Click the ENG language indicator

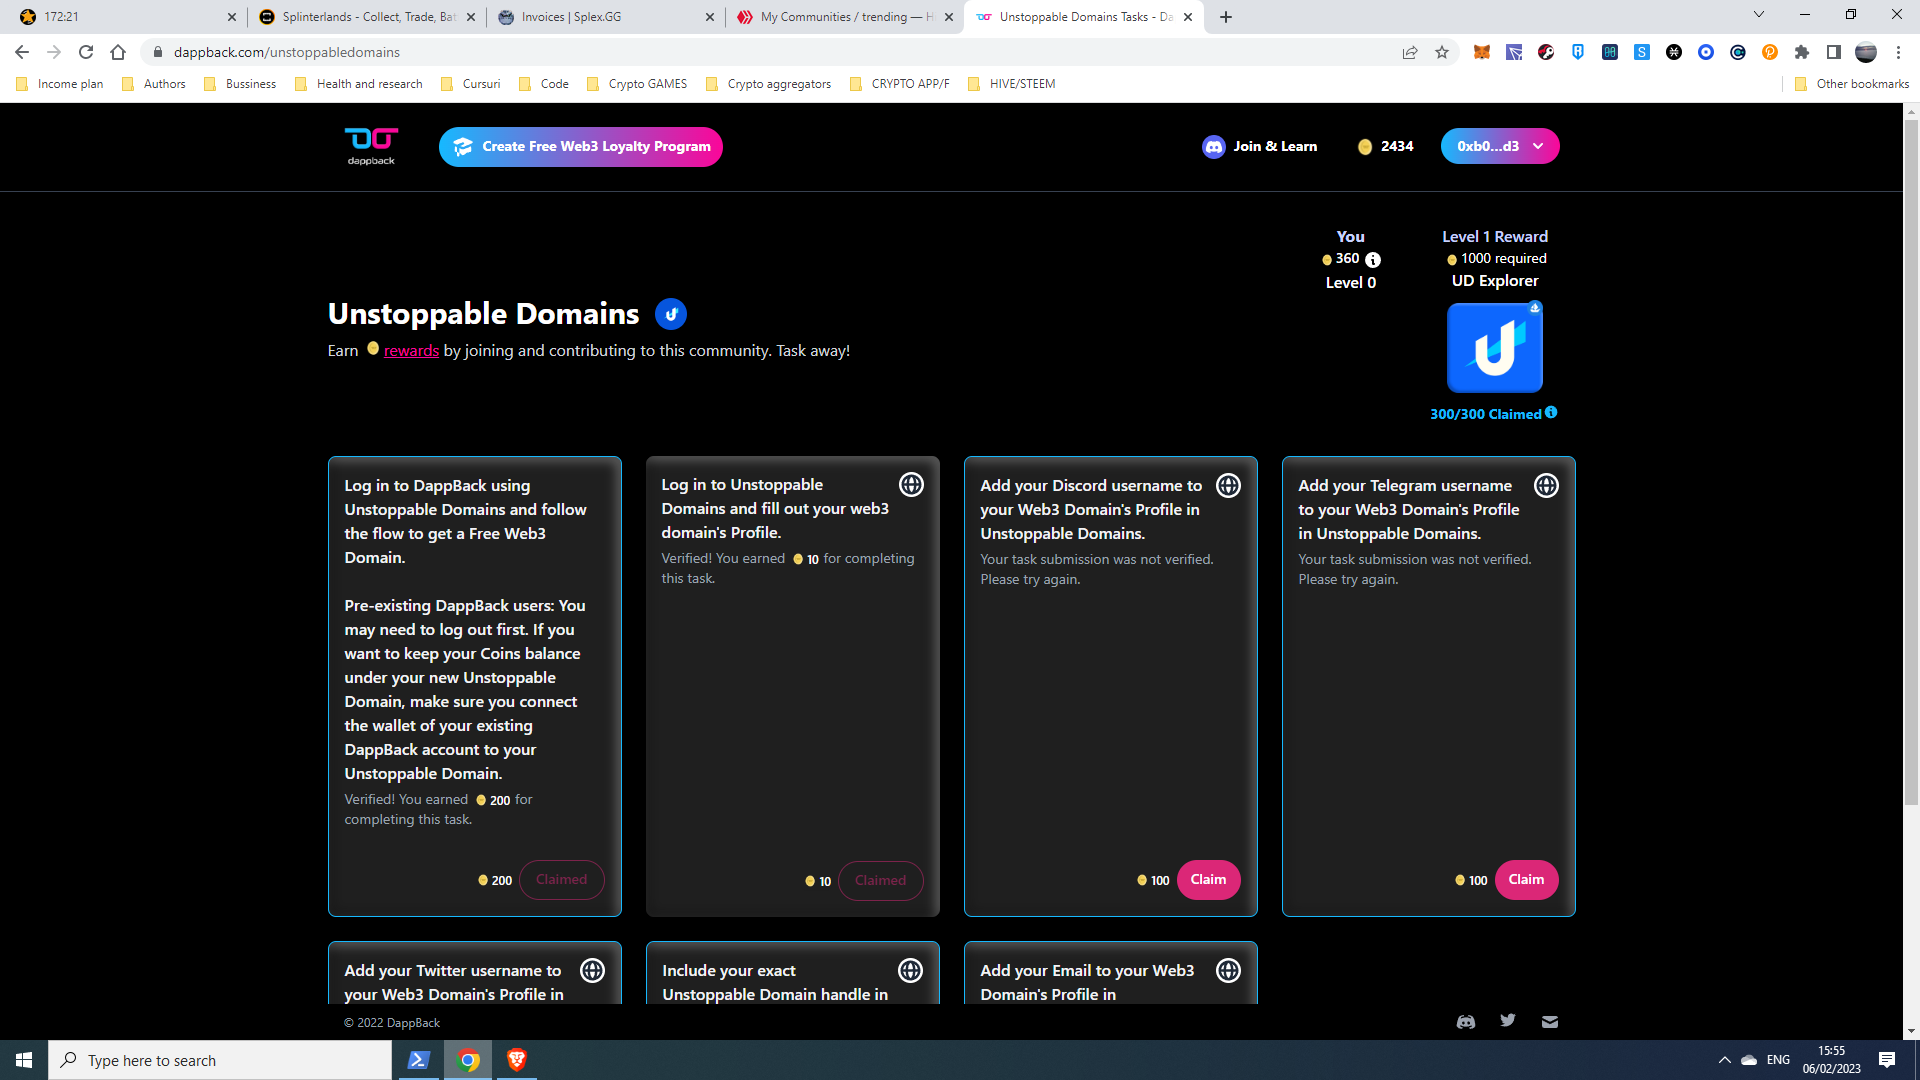point(1778,1060)
